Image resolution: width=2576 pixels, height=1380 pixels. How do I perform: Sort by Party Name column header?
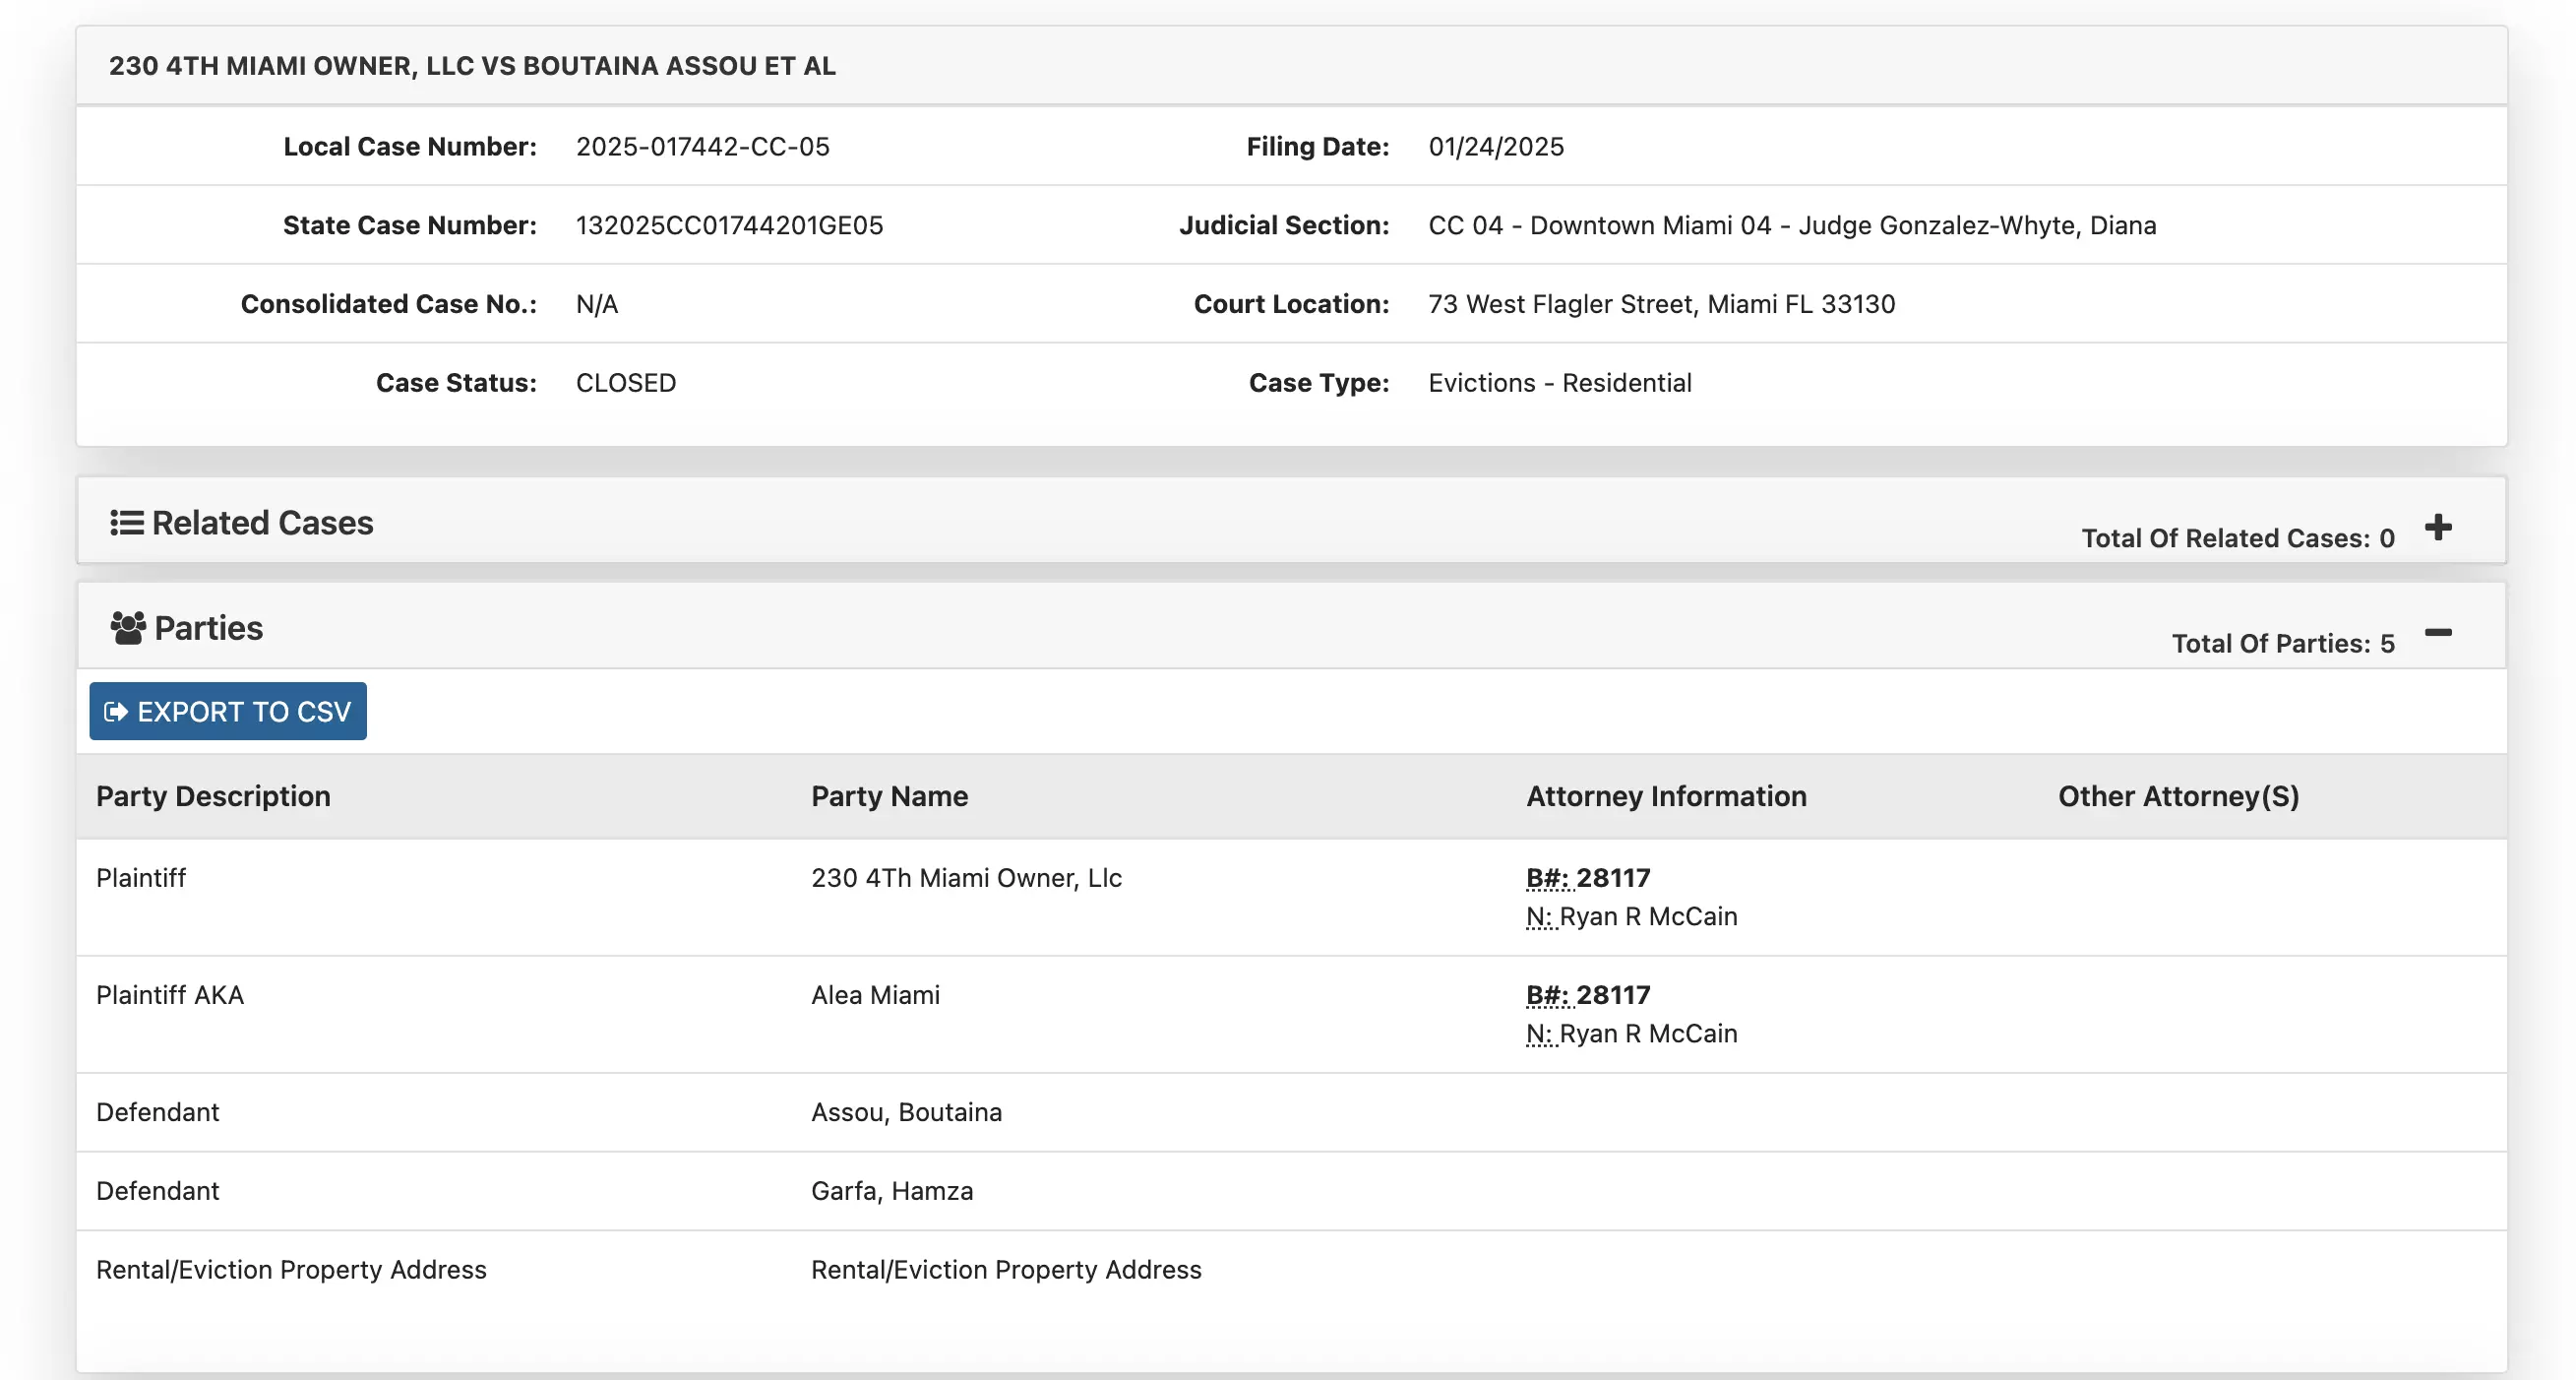[889, 796]
